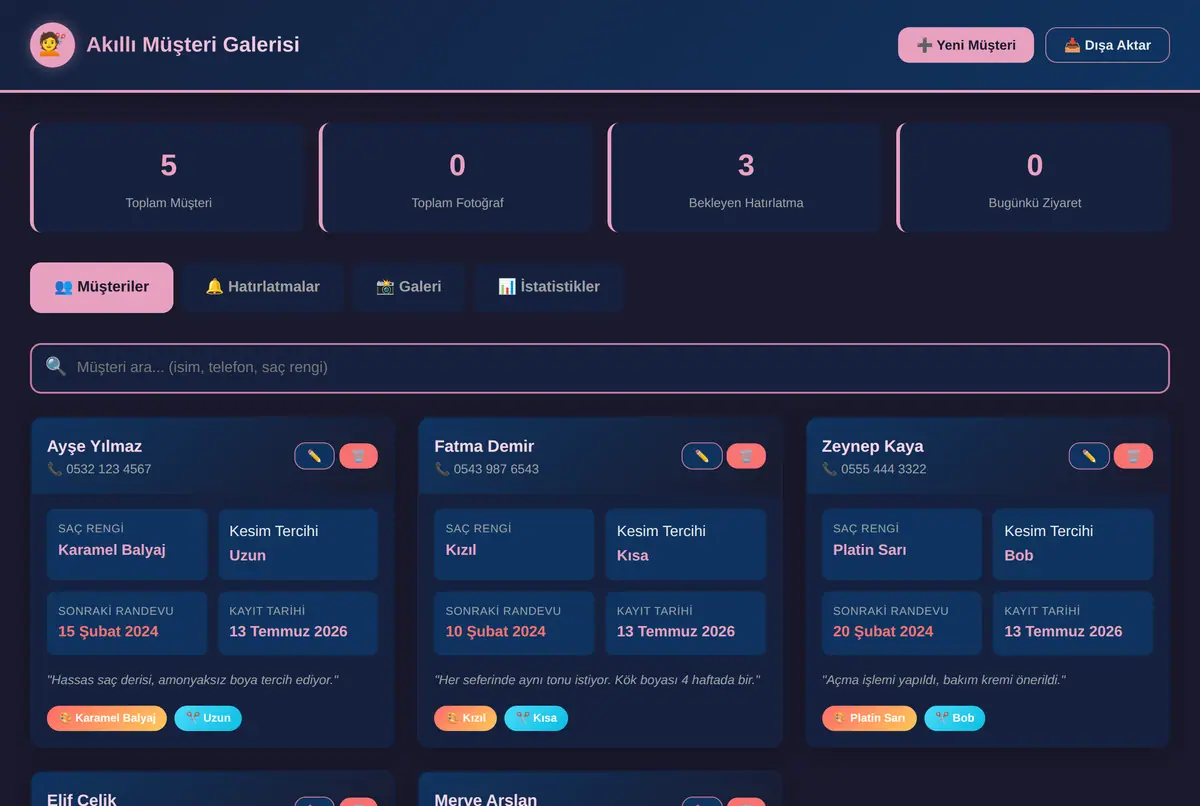Click the Bugünkü Ziyaret stat card
1200x806 pixels.
[1034, 178]
